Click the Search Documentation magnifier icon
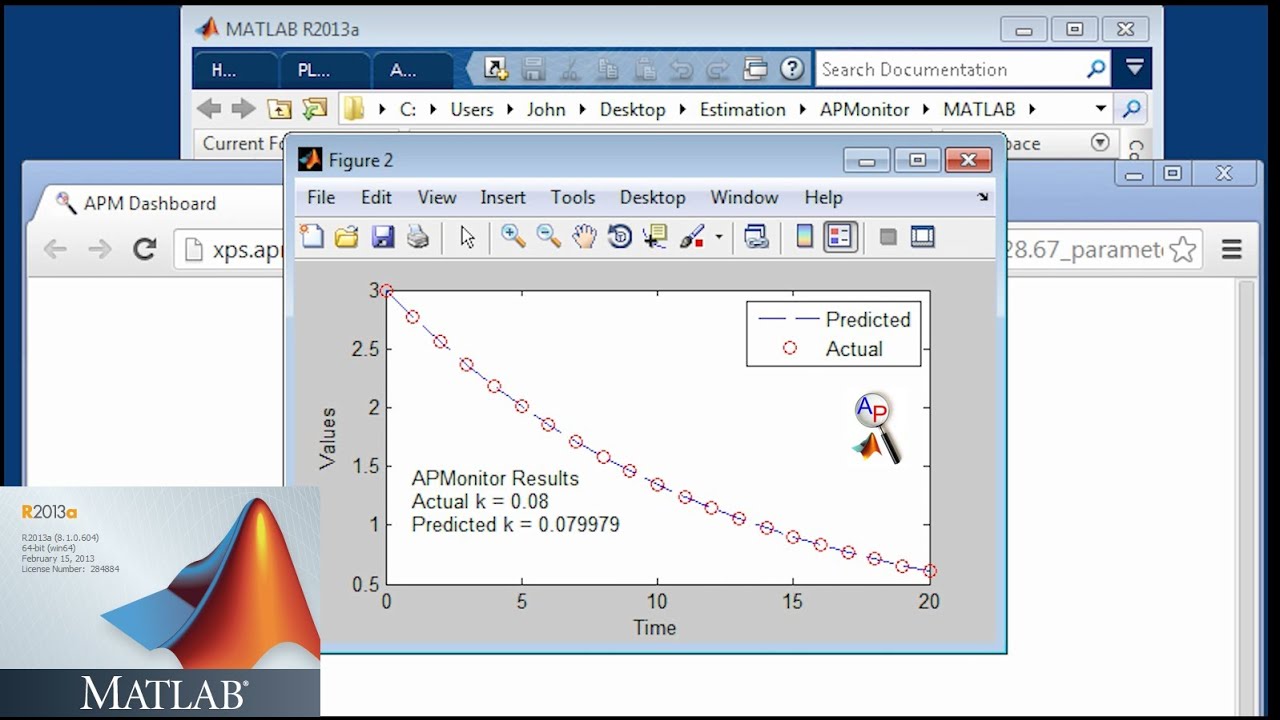1280x720 pixels. 1097,69
